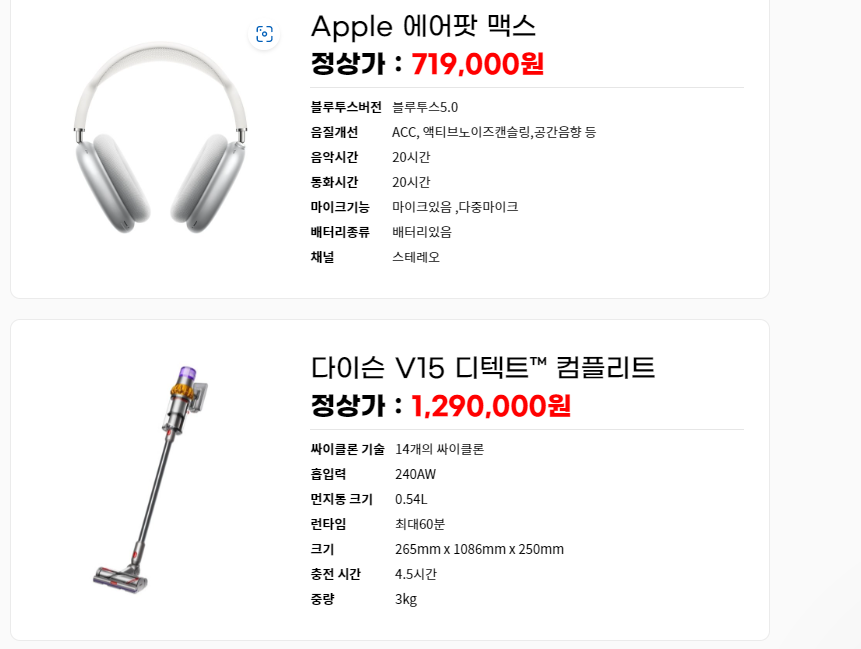
Task: Click the Apple 에어팟 맥스 product title
Action: [423, 26]
